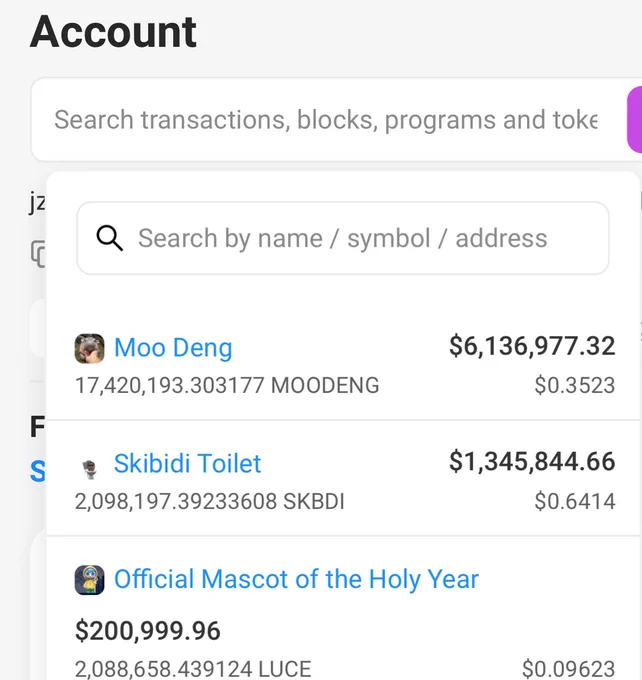Screen dimensions: 642x680
Task: Focus the name / symbol / address search box
Action: (x=343, y=238)
